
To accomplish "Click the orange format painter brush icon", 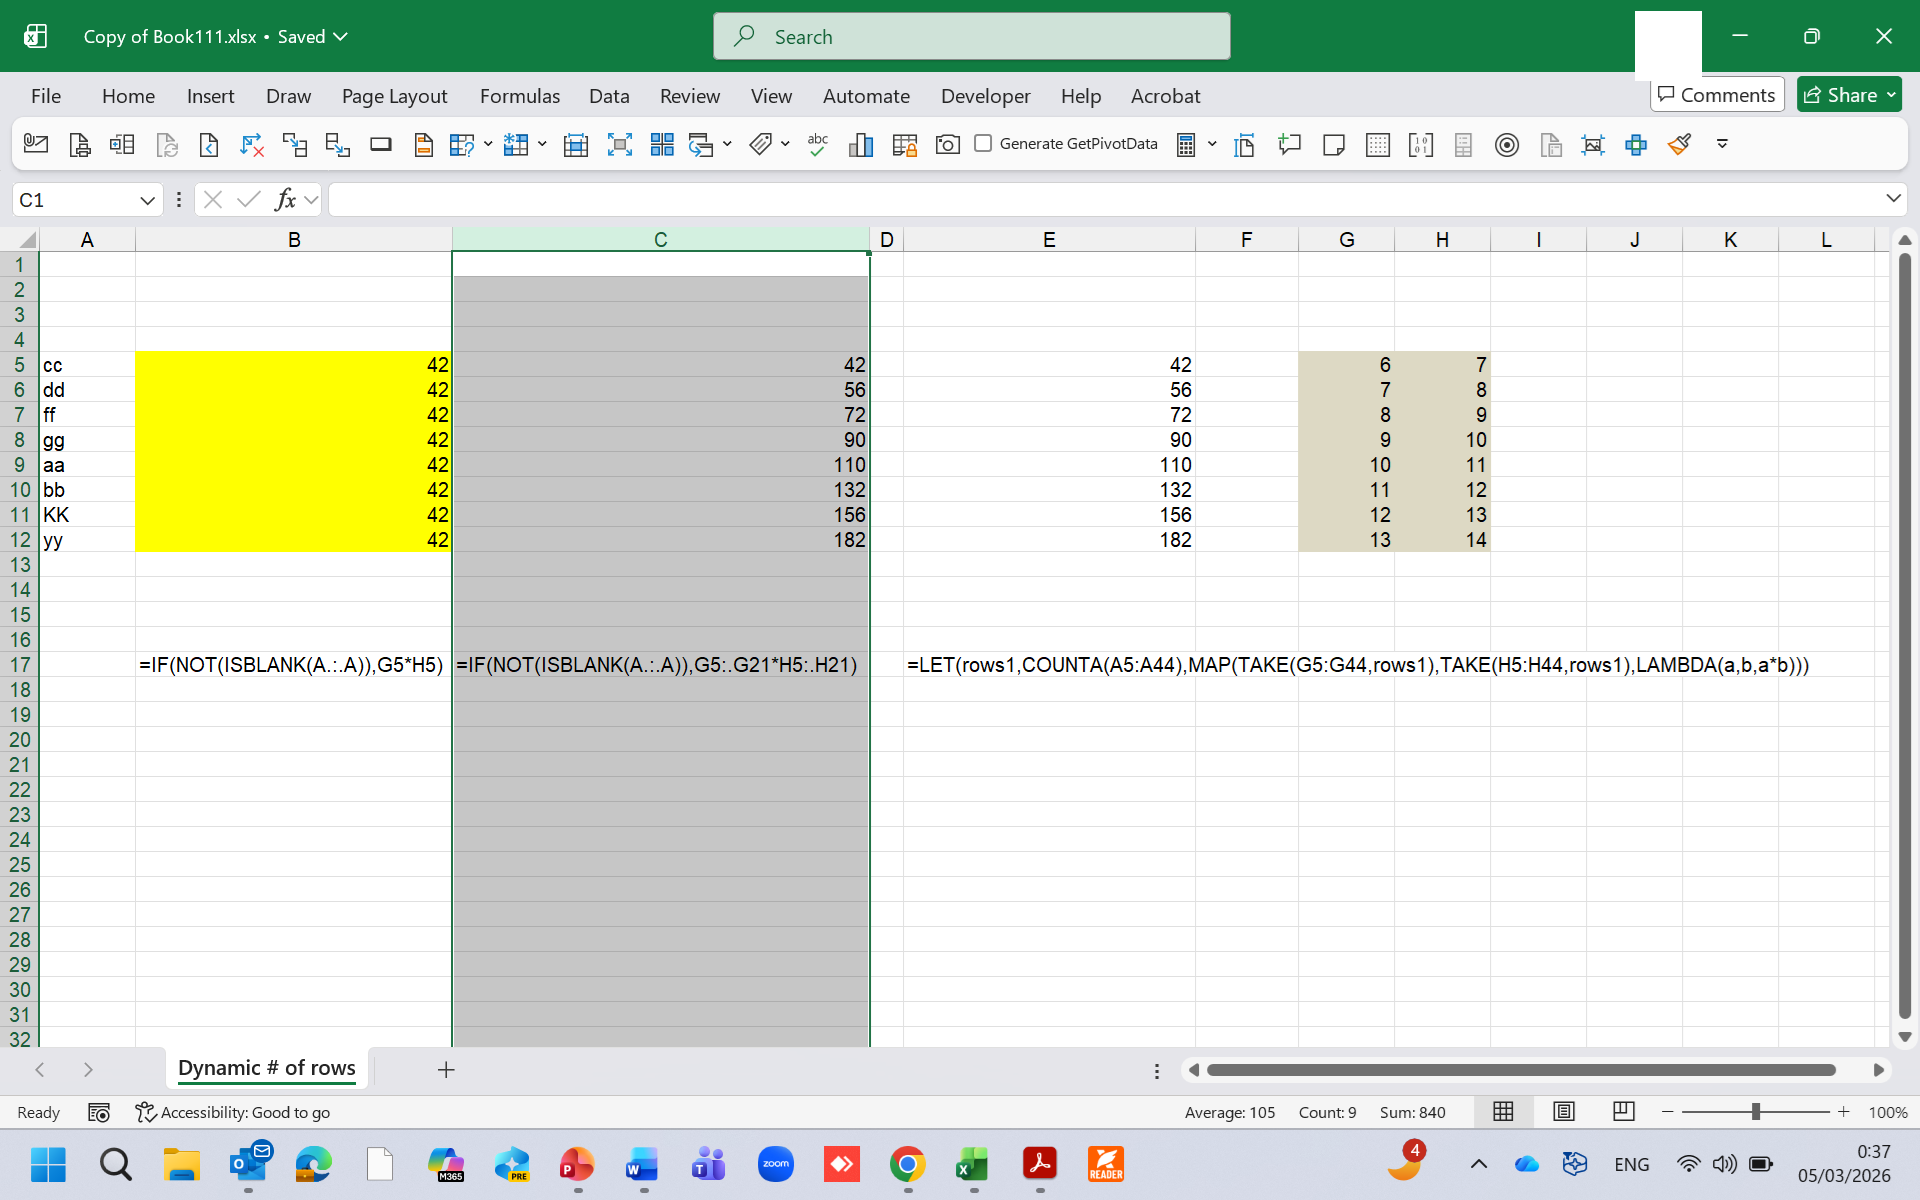I will pyautogui.click(x=1679, y=145).
